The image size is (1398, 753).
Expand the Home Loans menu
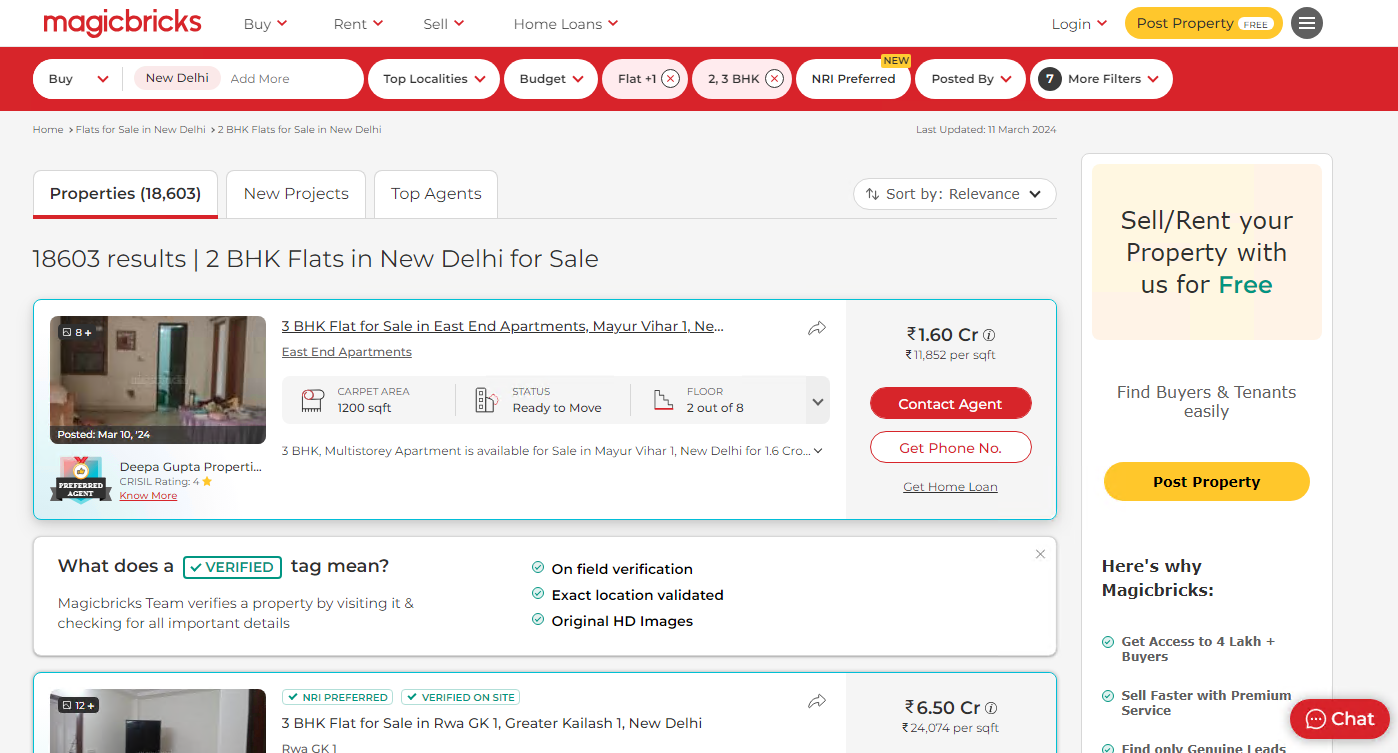(566, 24)
